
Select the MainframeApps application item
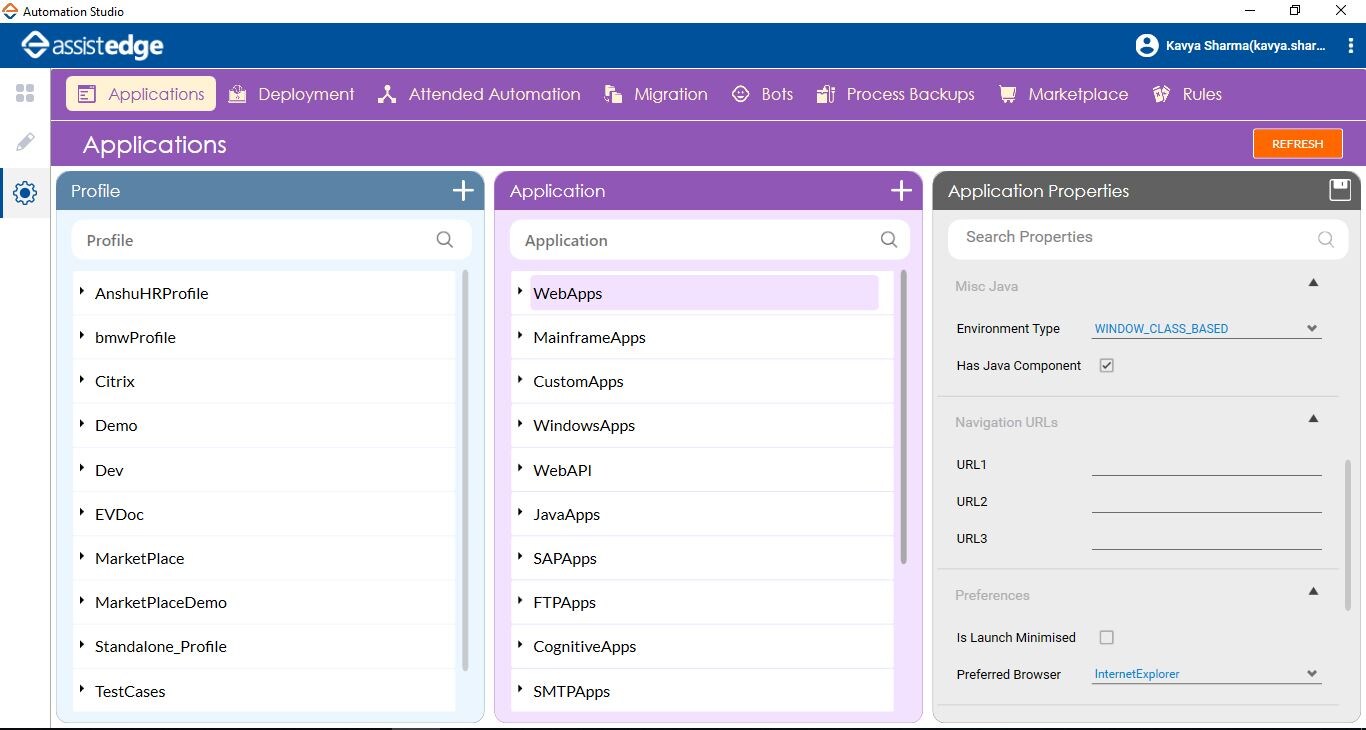pos(589,338)
